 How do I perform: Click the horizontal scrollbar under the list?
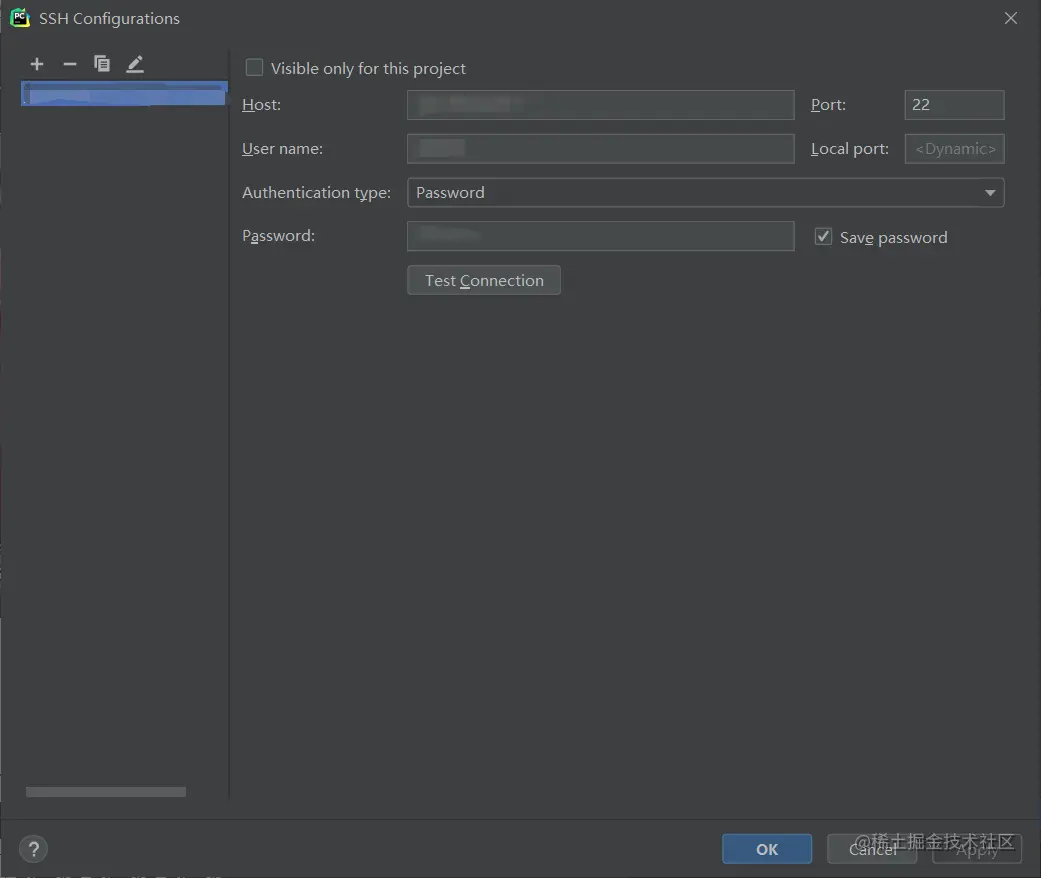(105, 791)
